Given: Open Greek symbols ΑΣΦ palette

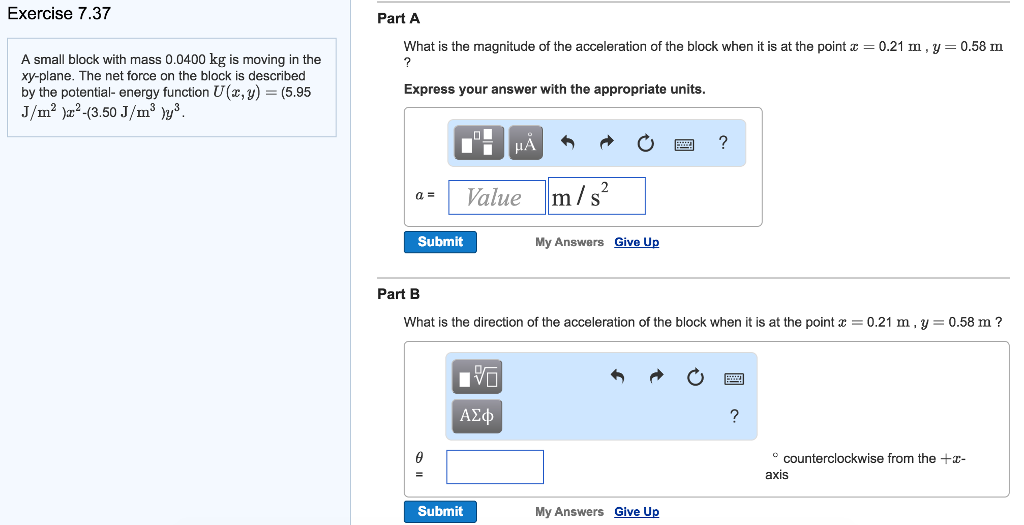Looking at the screenshot, I should [x=478, y=415].
